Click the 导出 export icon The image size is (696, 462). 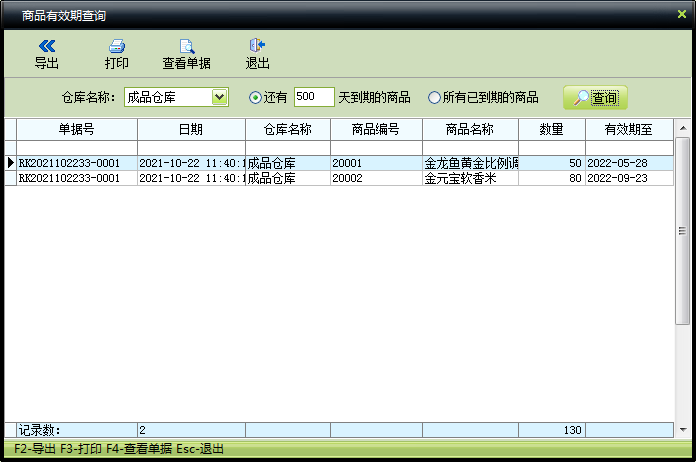coord(47,46)
